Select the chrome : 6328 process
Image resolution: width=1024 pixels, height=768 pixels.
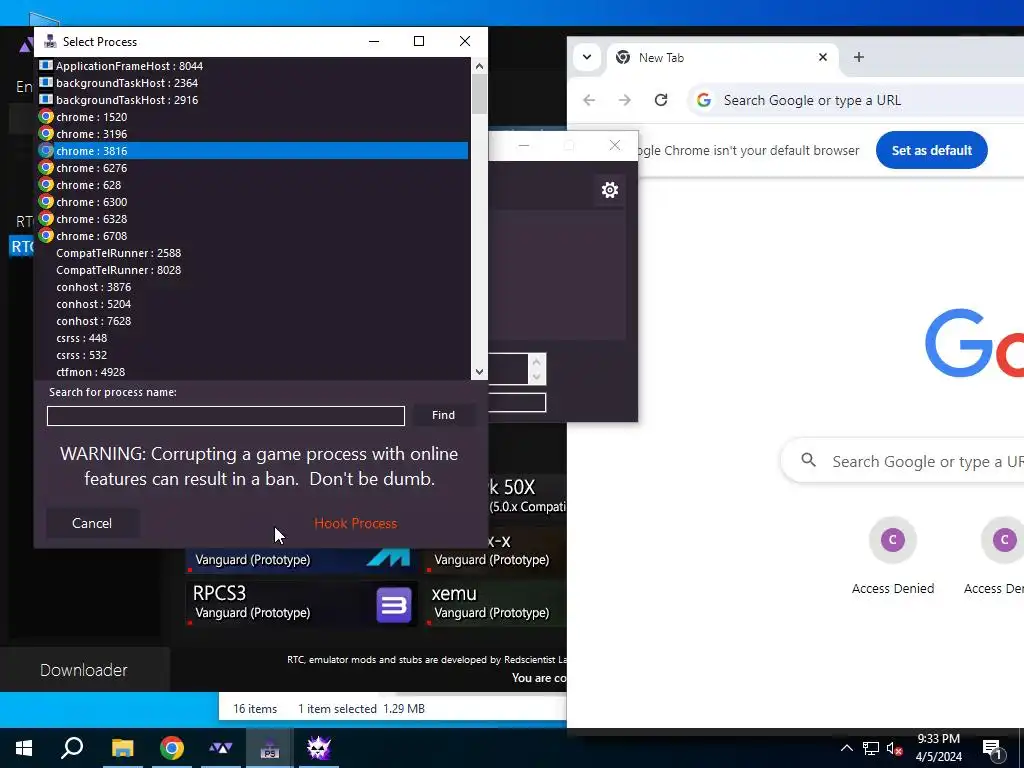(x=253, y=219)
